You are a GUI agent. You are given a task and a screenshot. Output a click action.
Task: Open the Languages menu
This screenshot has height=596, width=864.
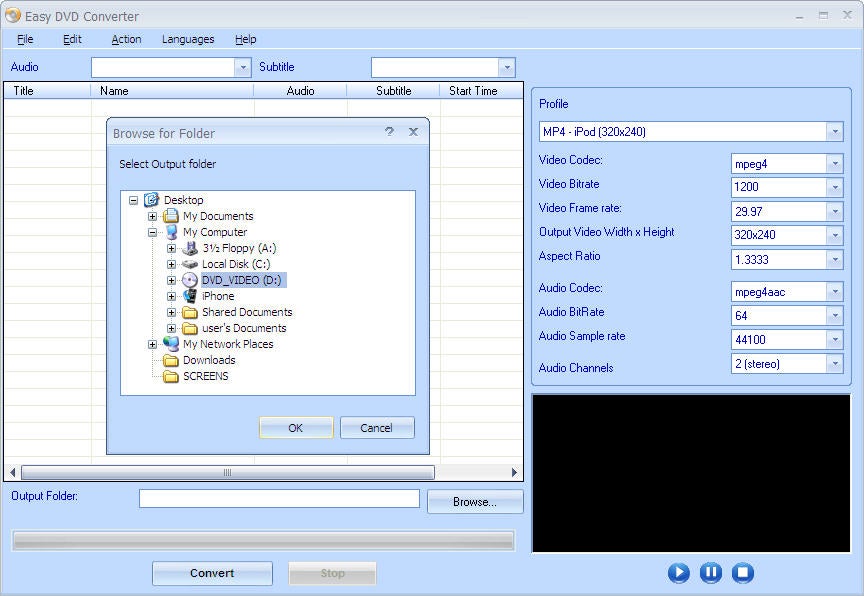[187, 39]
